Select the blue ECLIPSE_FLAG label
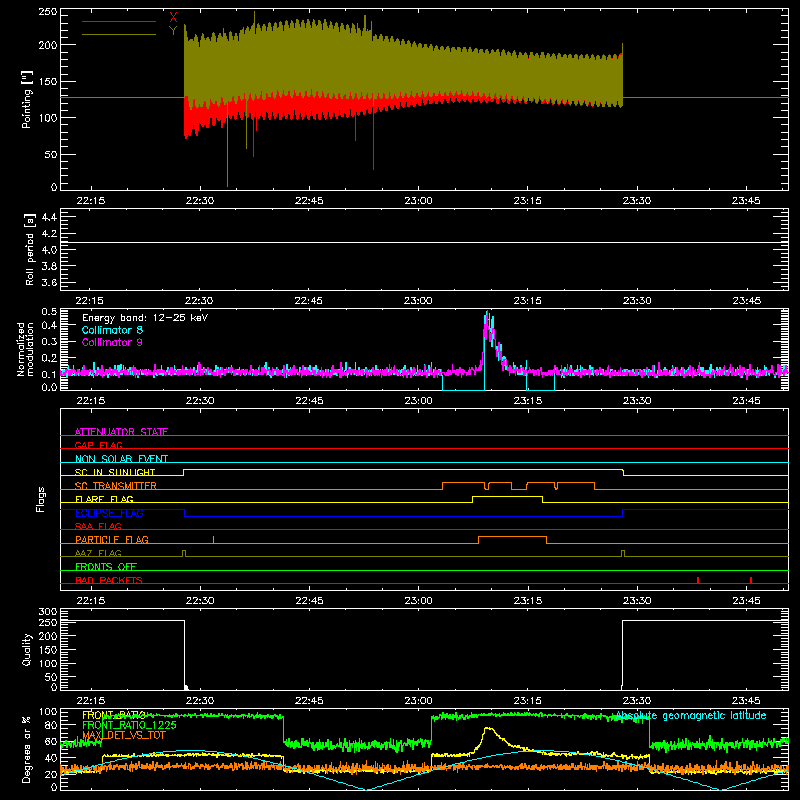The height and width of the screenshot is (800, 800). point(109,513)
